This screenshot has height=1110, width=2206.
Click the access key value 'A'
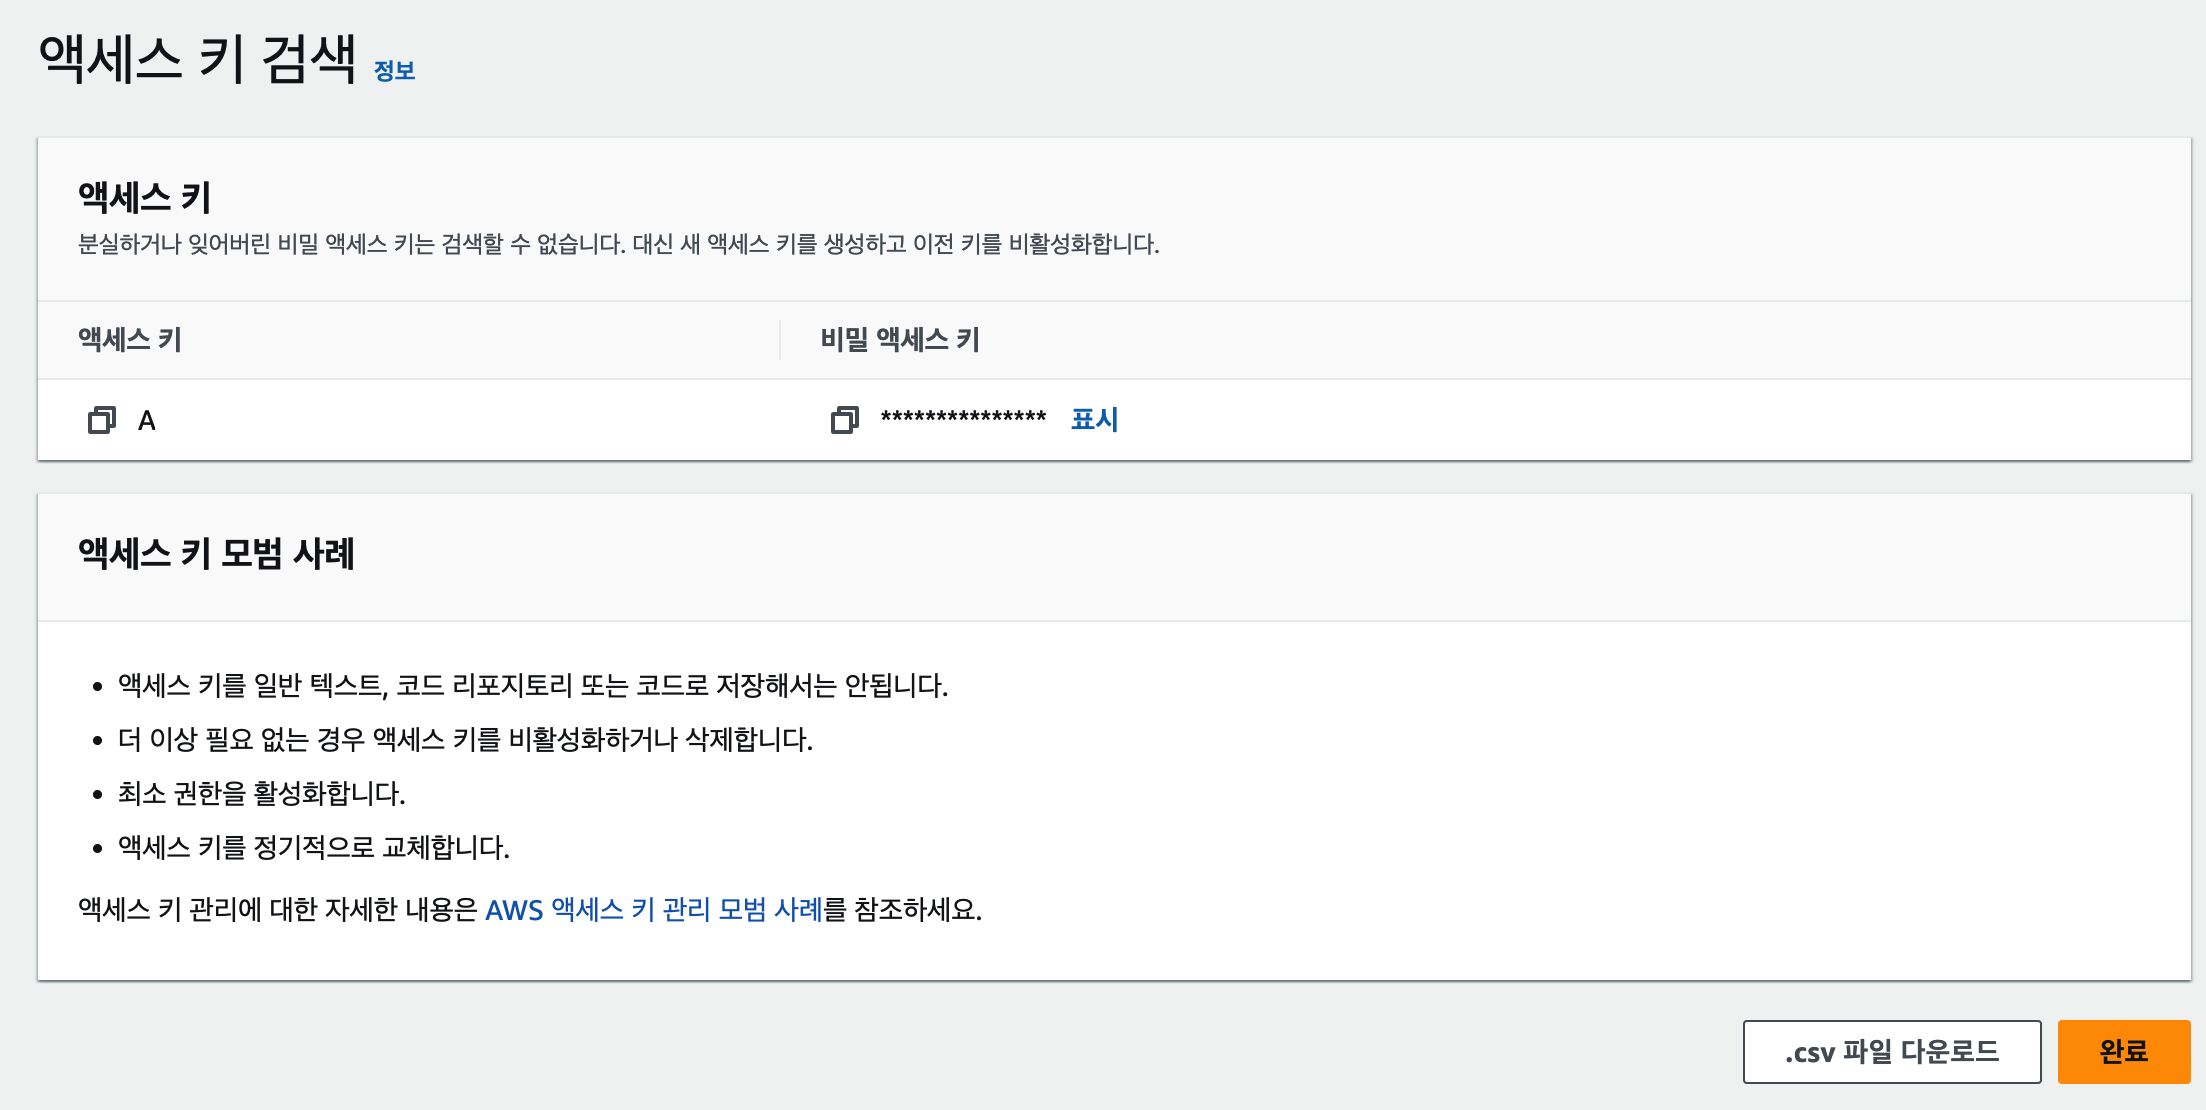pyautogui.click(x=147, y=421)
